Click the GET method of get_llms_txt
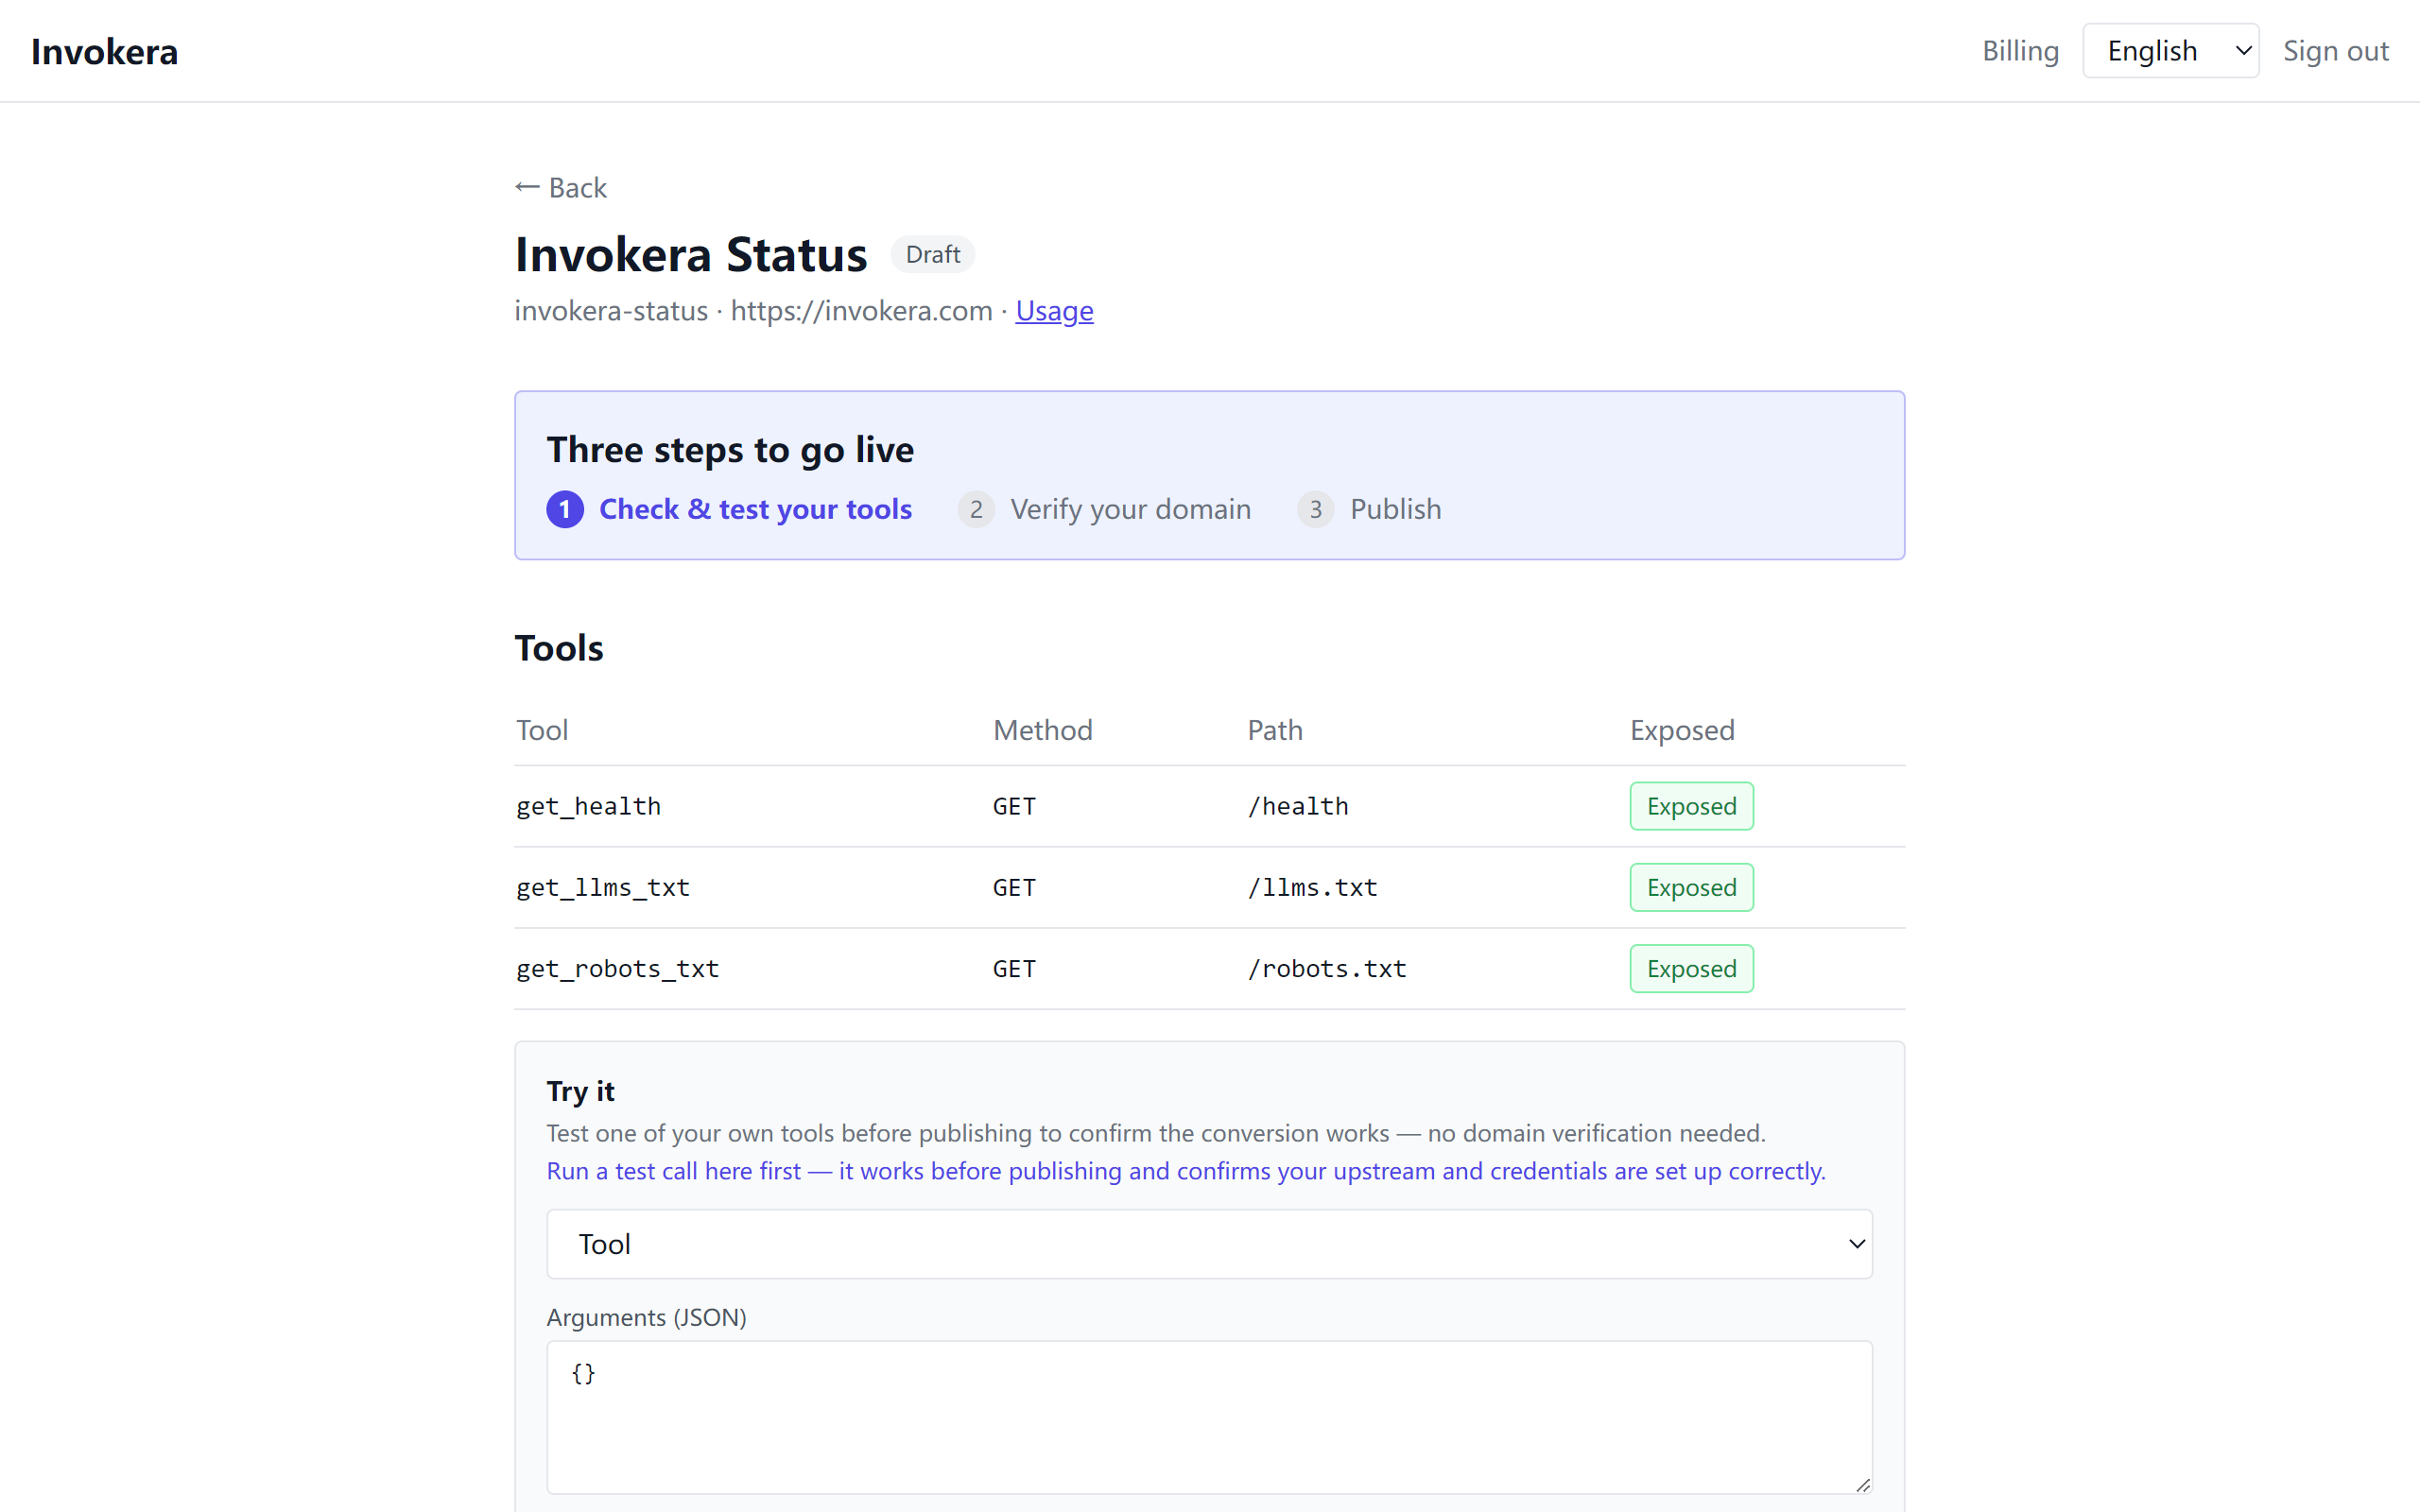This screenshot has width=2420, height=1512. pos(1014,887)
